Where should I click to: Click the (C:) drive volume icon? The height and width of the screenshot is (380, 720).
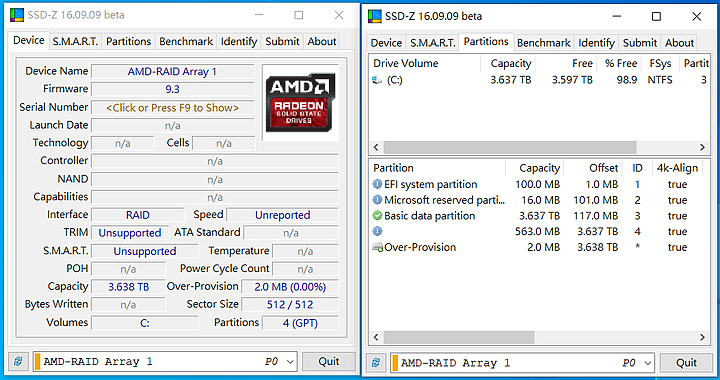377,80
